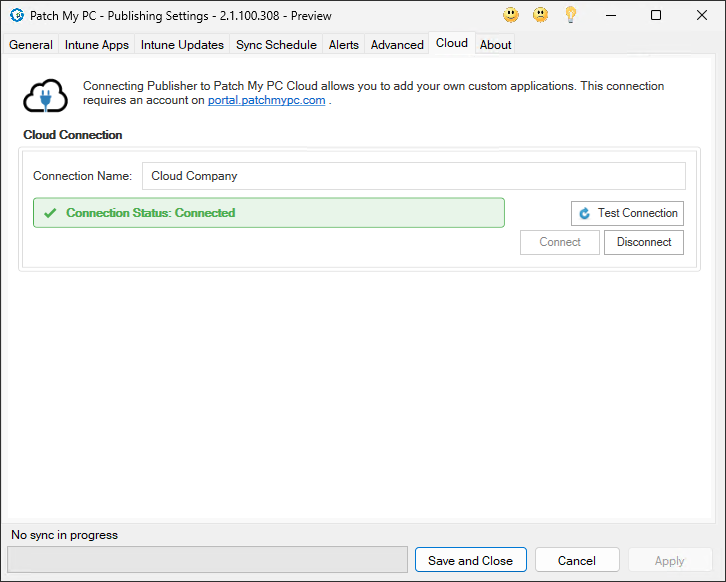The width and height of the screenshot is (726, 582).
Task: Click the cloud plug icon
Action: click(46, 95)
